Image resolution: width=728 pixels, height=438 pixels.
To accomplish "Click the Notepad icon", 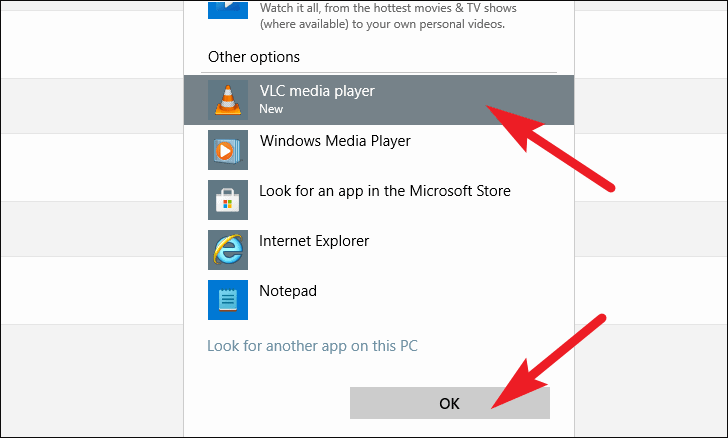I will (x=228, y=300).
